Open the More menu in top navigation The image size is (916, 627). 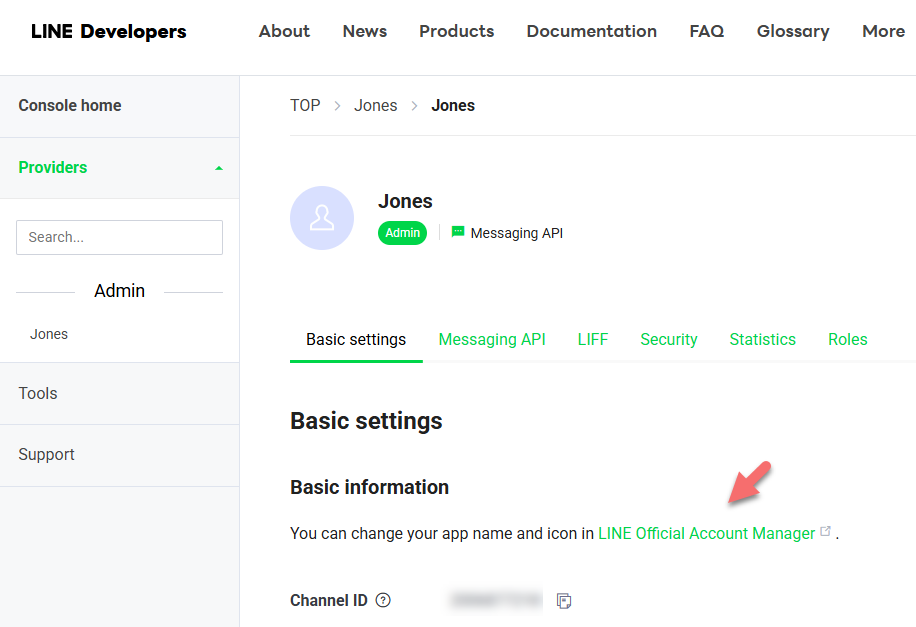click(x=883, y=32)
